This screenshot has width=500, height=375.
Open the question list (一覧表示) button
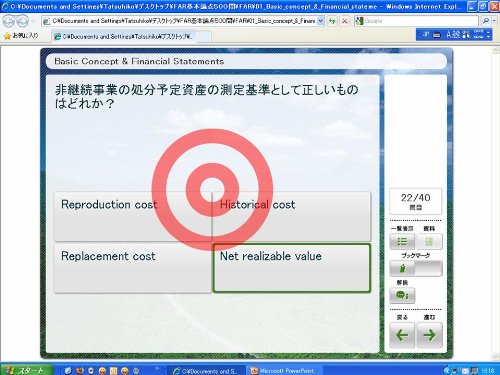(x=402, y=241)
